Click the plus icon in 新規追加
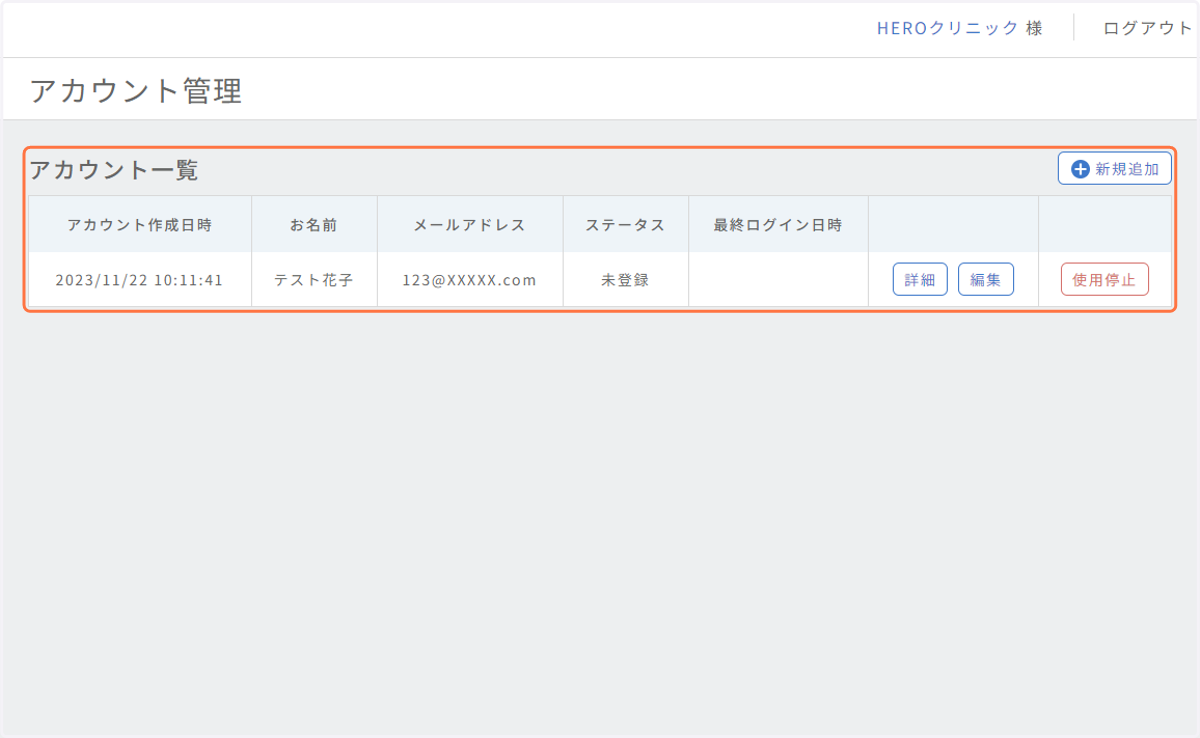The width and height of the screenshot is (1200, 738). tap(1080, 169)
